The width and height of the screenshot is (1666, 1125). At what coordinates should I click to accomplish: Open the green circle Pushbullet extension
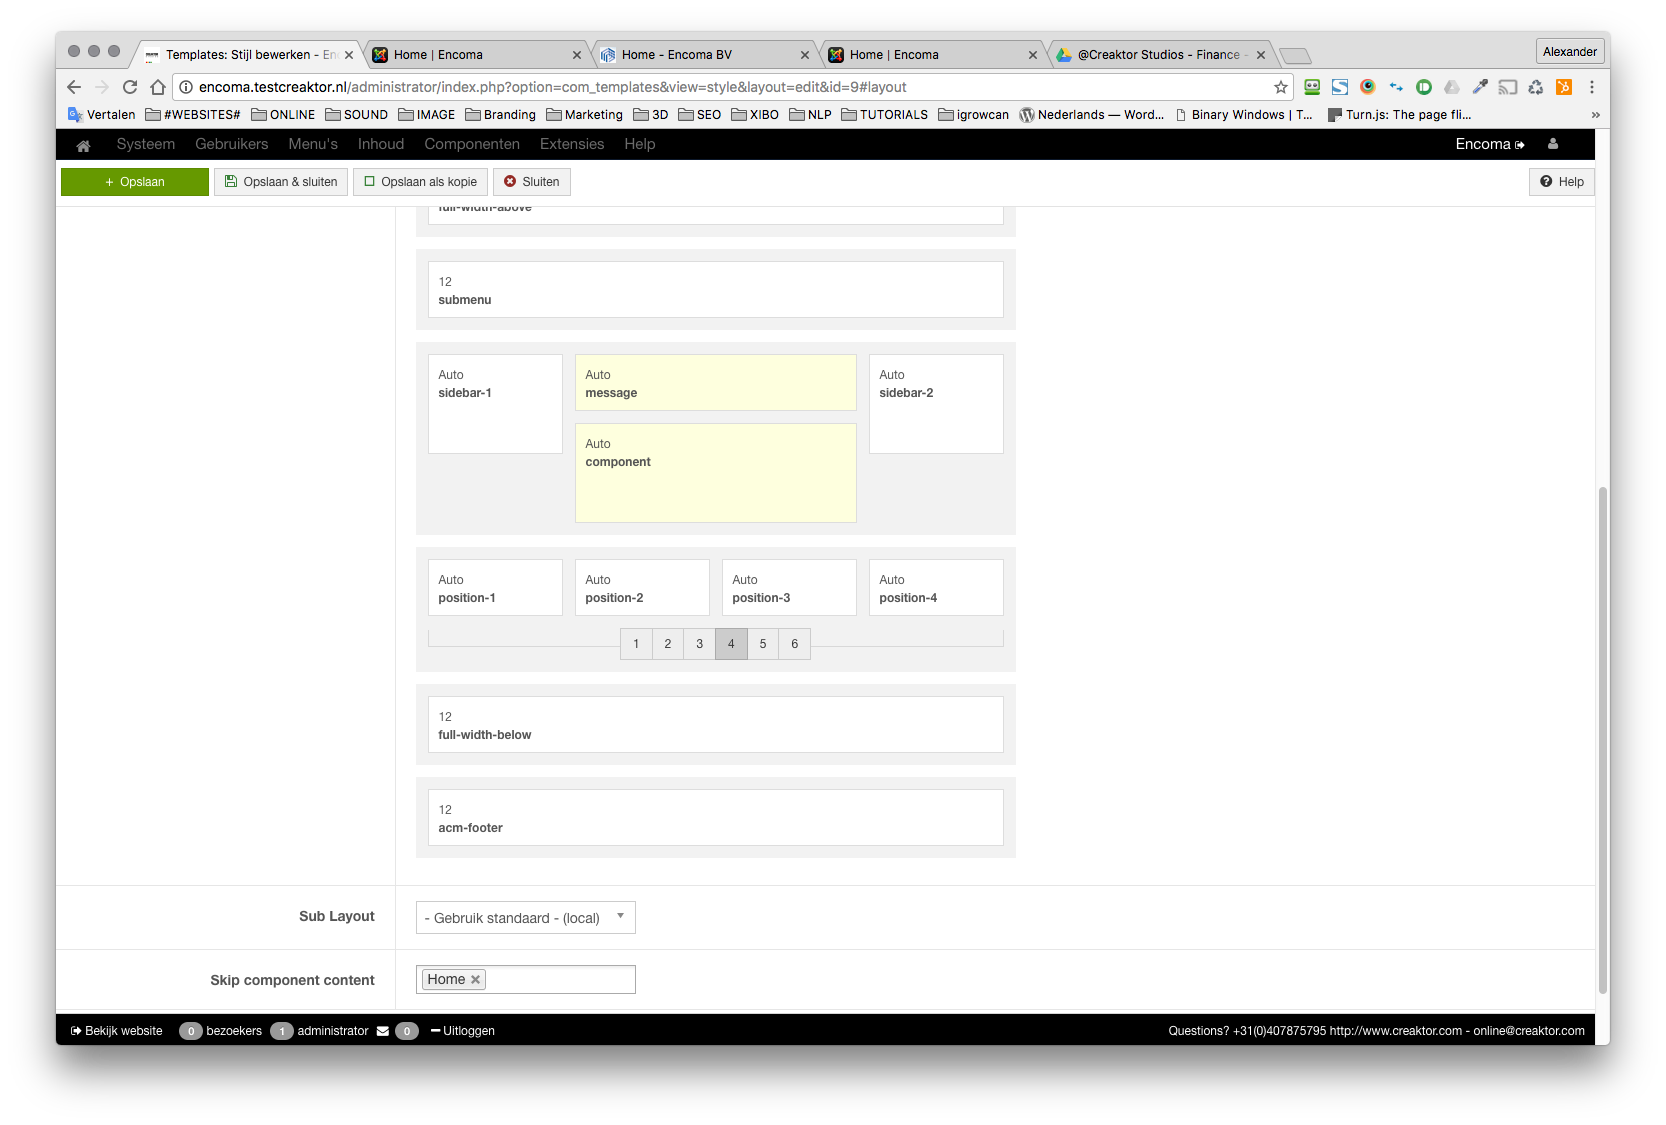[x=1424, y=87]
